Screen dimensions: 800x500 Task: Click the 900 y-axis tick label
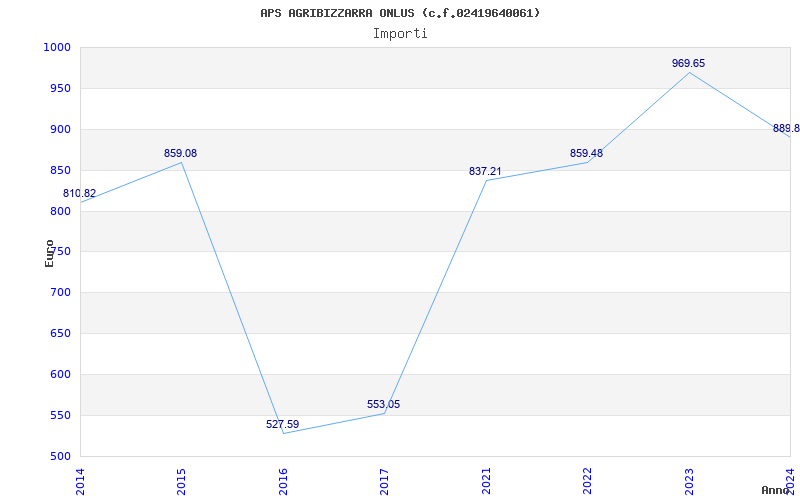click(x=60, y=130)
